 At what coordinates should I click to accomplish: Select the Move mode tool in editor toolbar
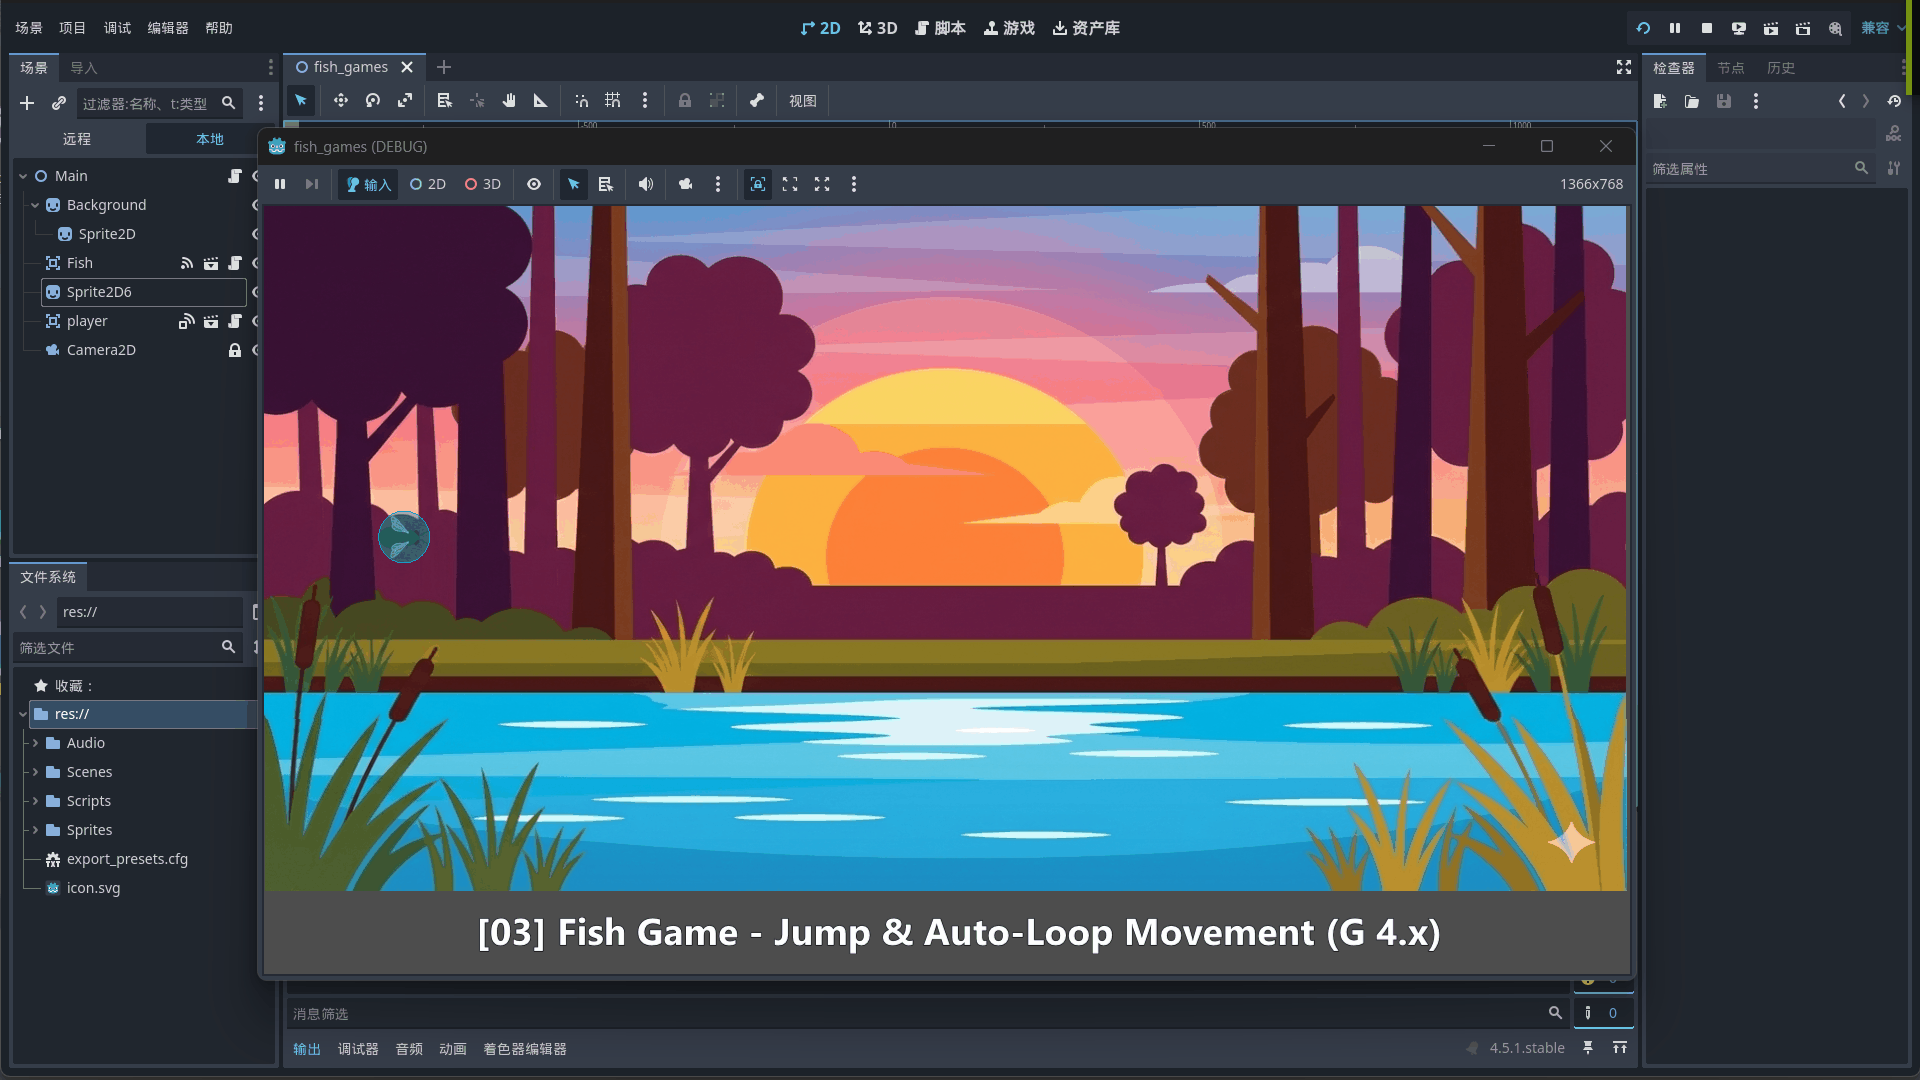(x=341, y=101)
